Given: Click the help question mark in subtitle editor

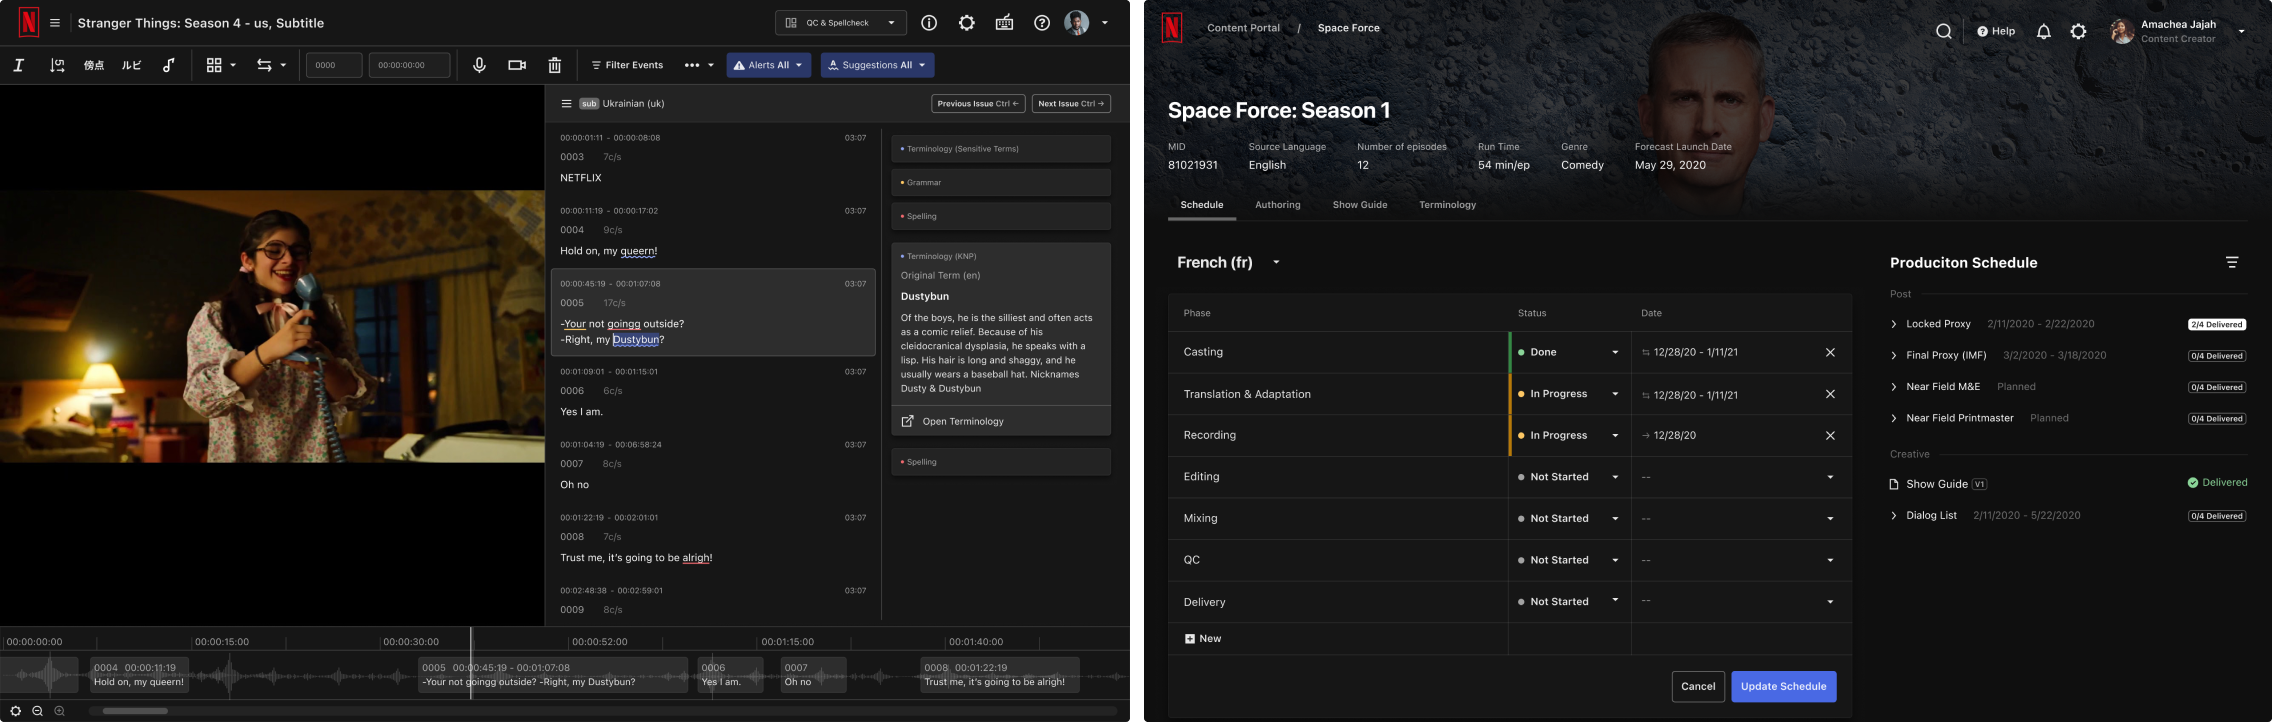Looking at the screenshot, I should (x=1042, y=23).
